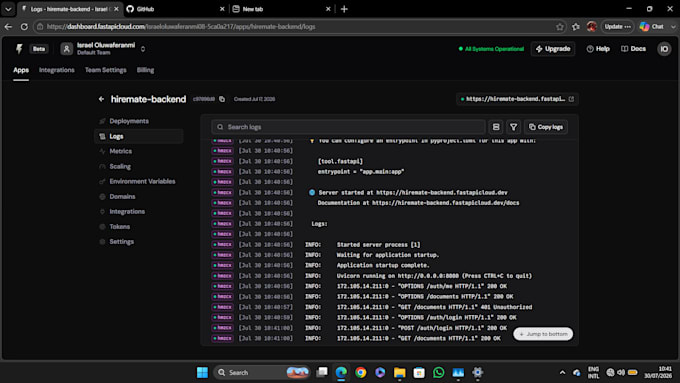The image size is (680, 383).
Task: Open a new browser tab with plus
Action: pos(344,9)
